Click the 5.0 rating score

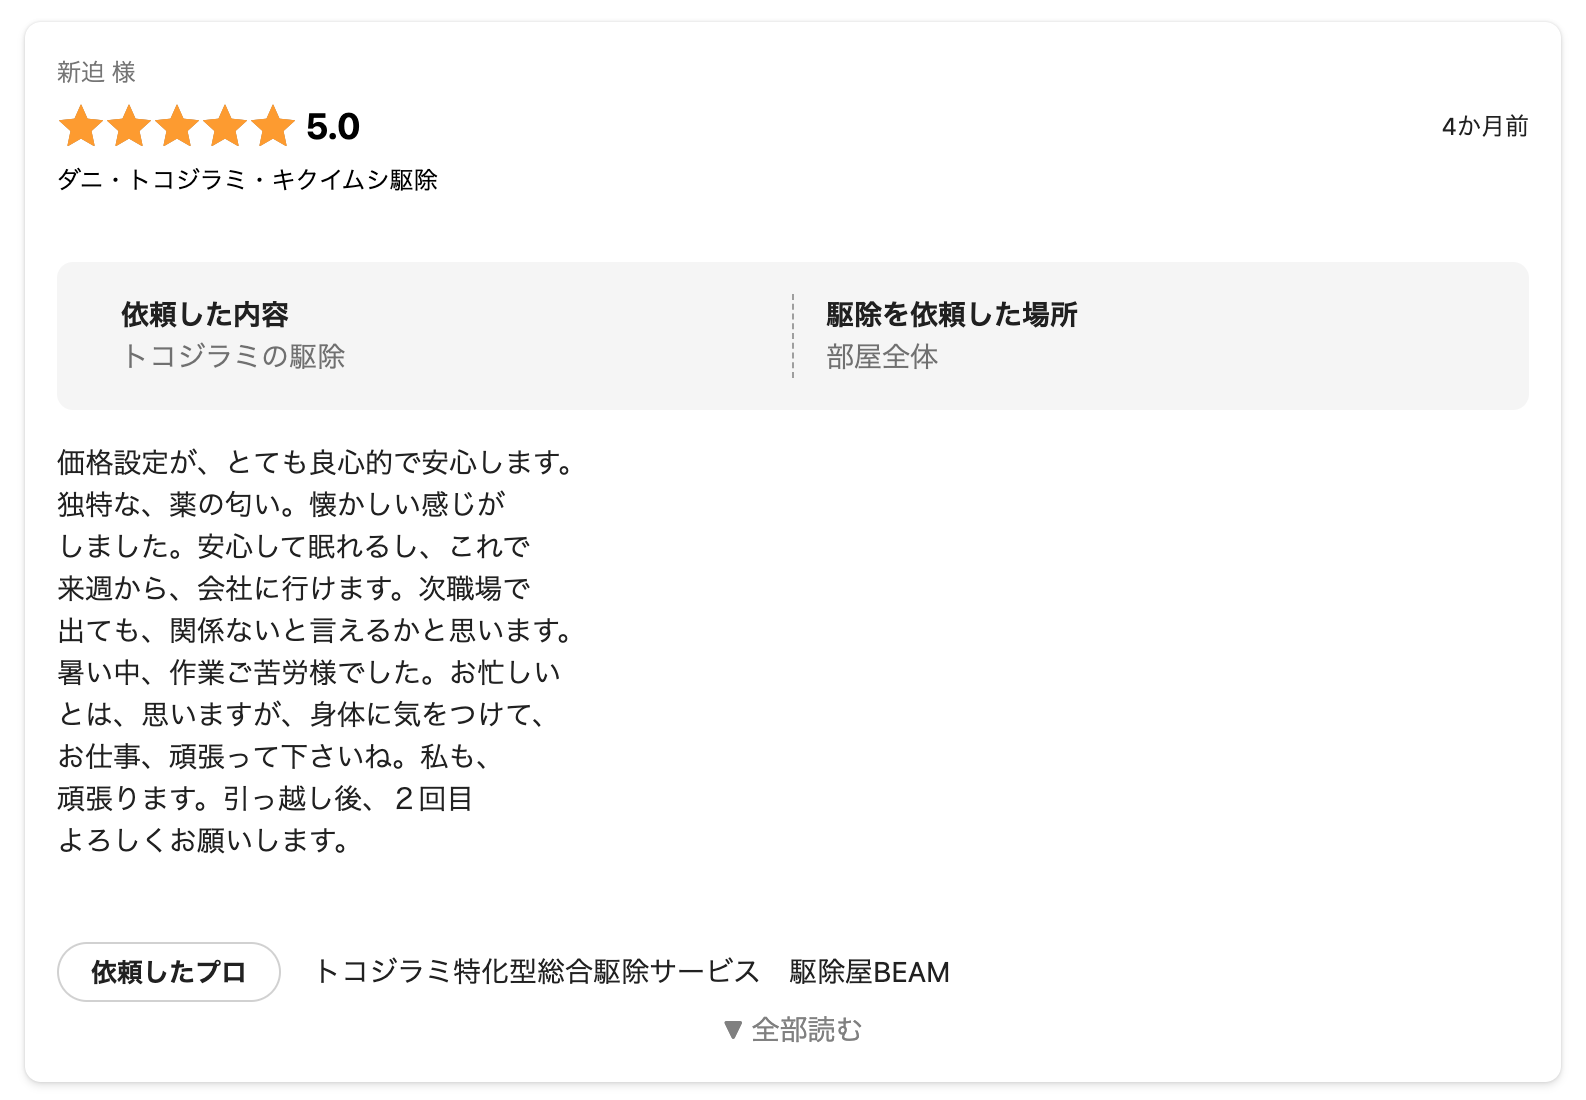(x=333, y=127)
